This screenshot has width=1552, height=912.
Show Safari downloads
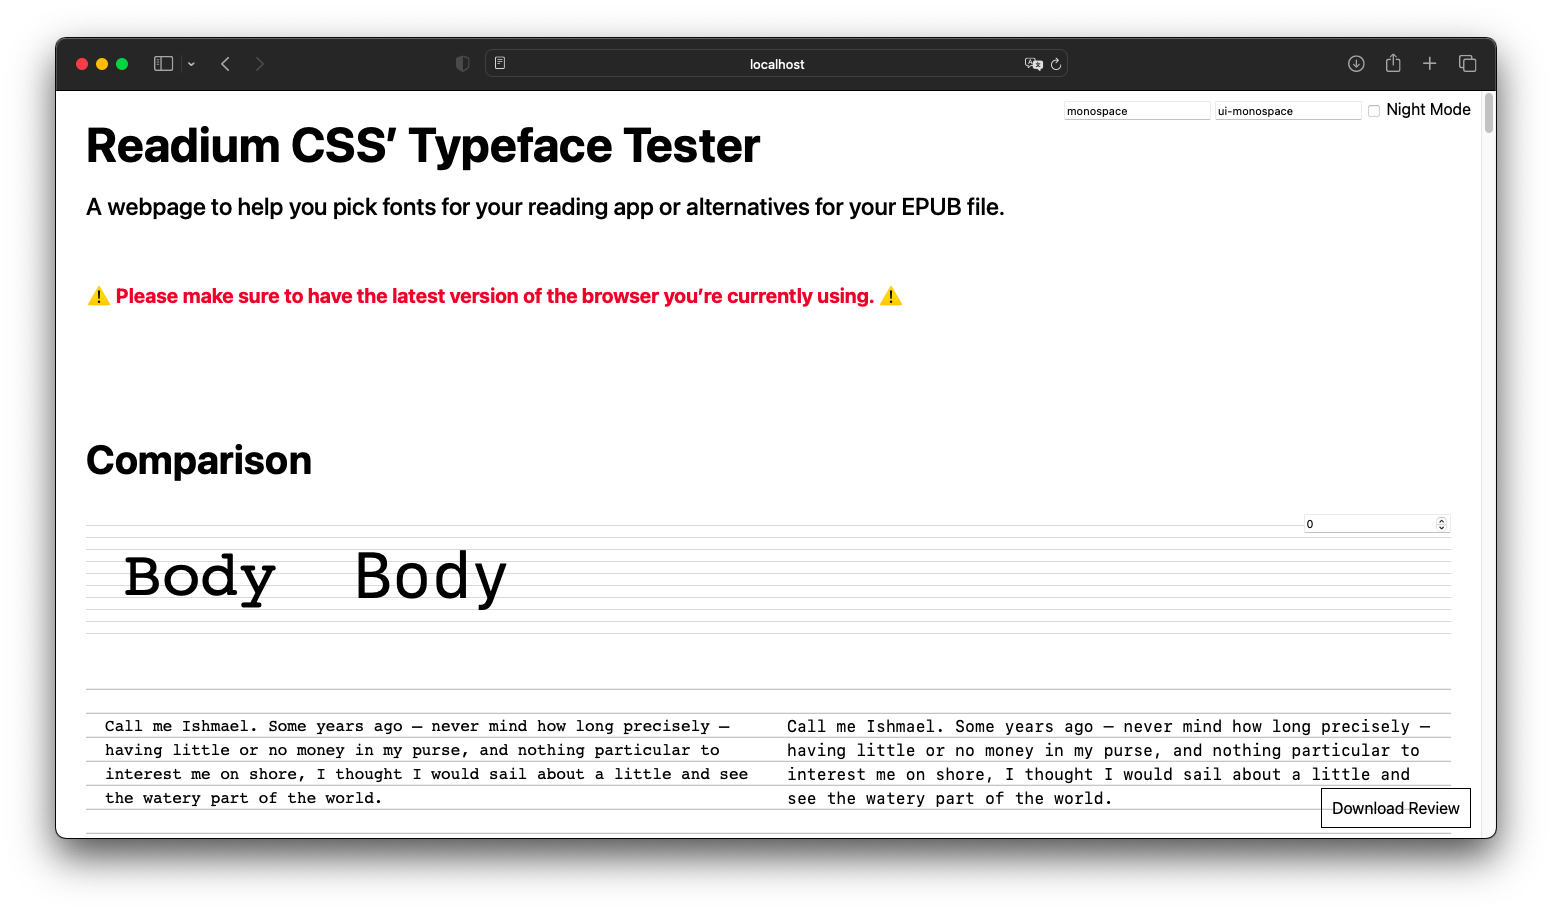[1356, 64]
